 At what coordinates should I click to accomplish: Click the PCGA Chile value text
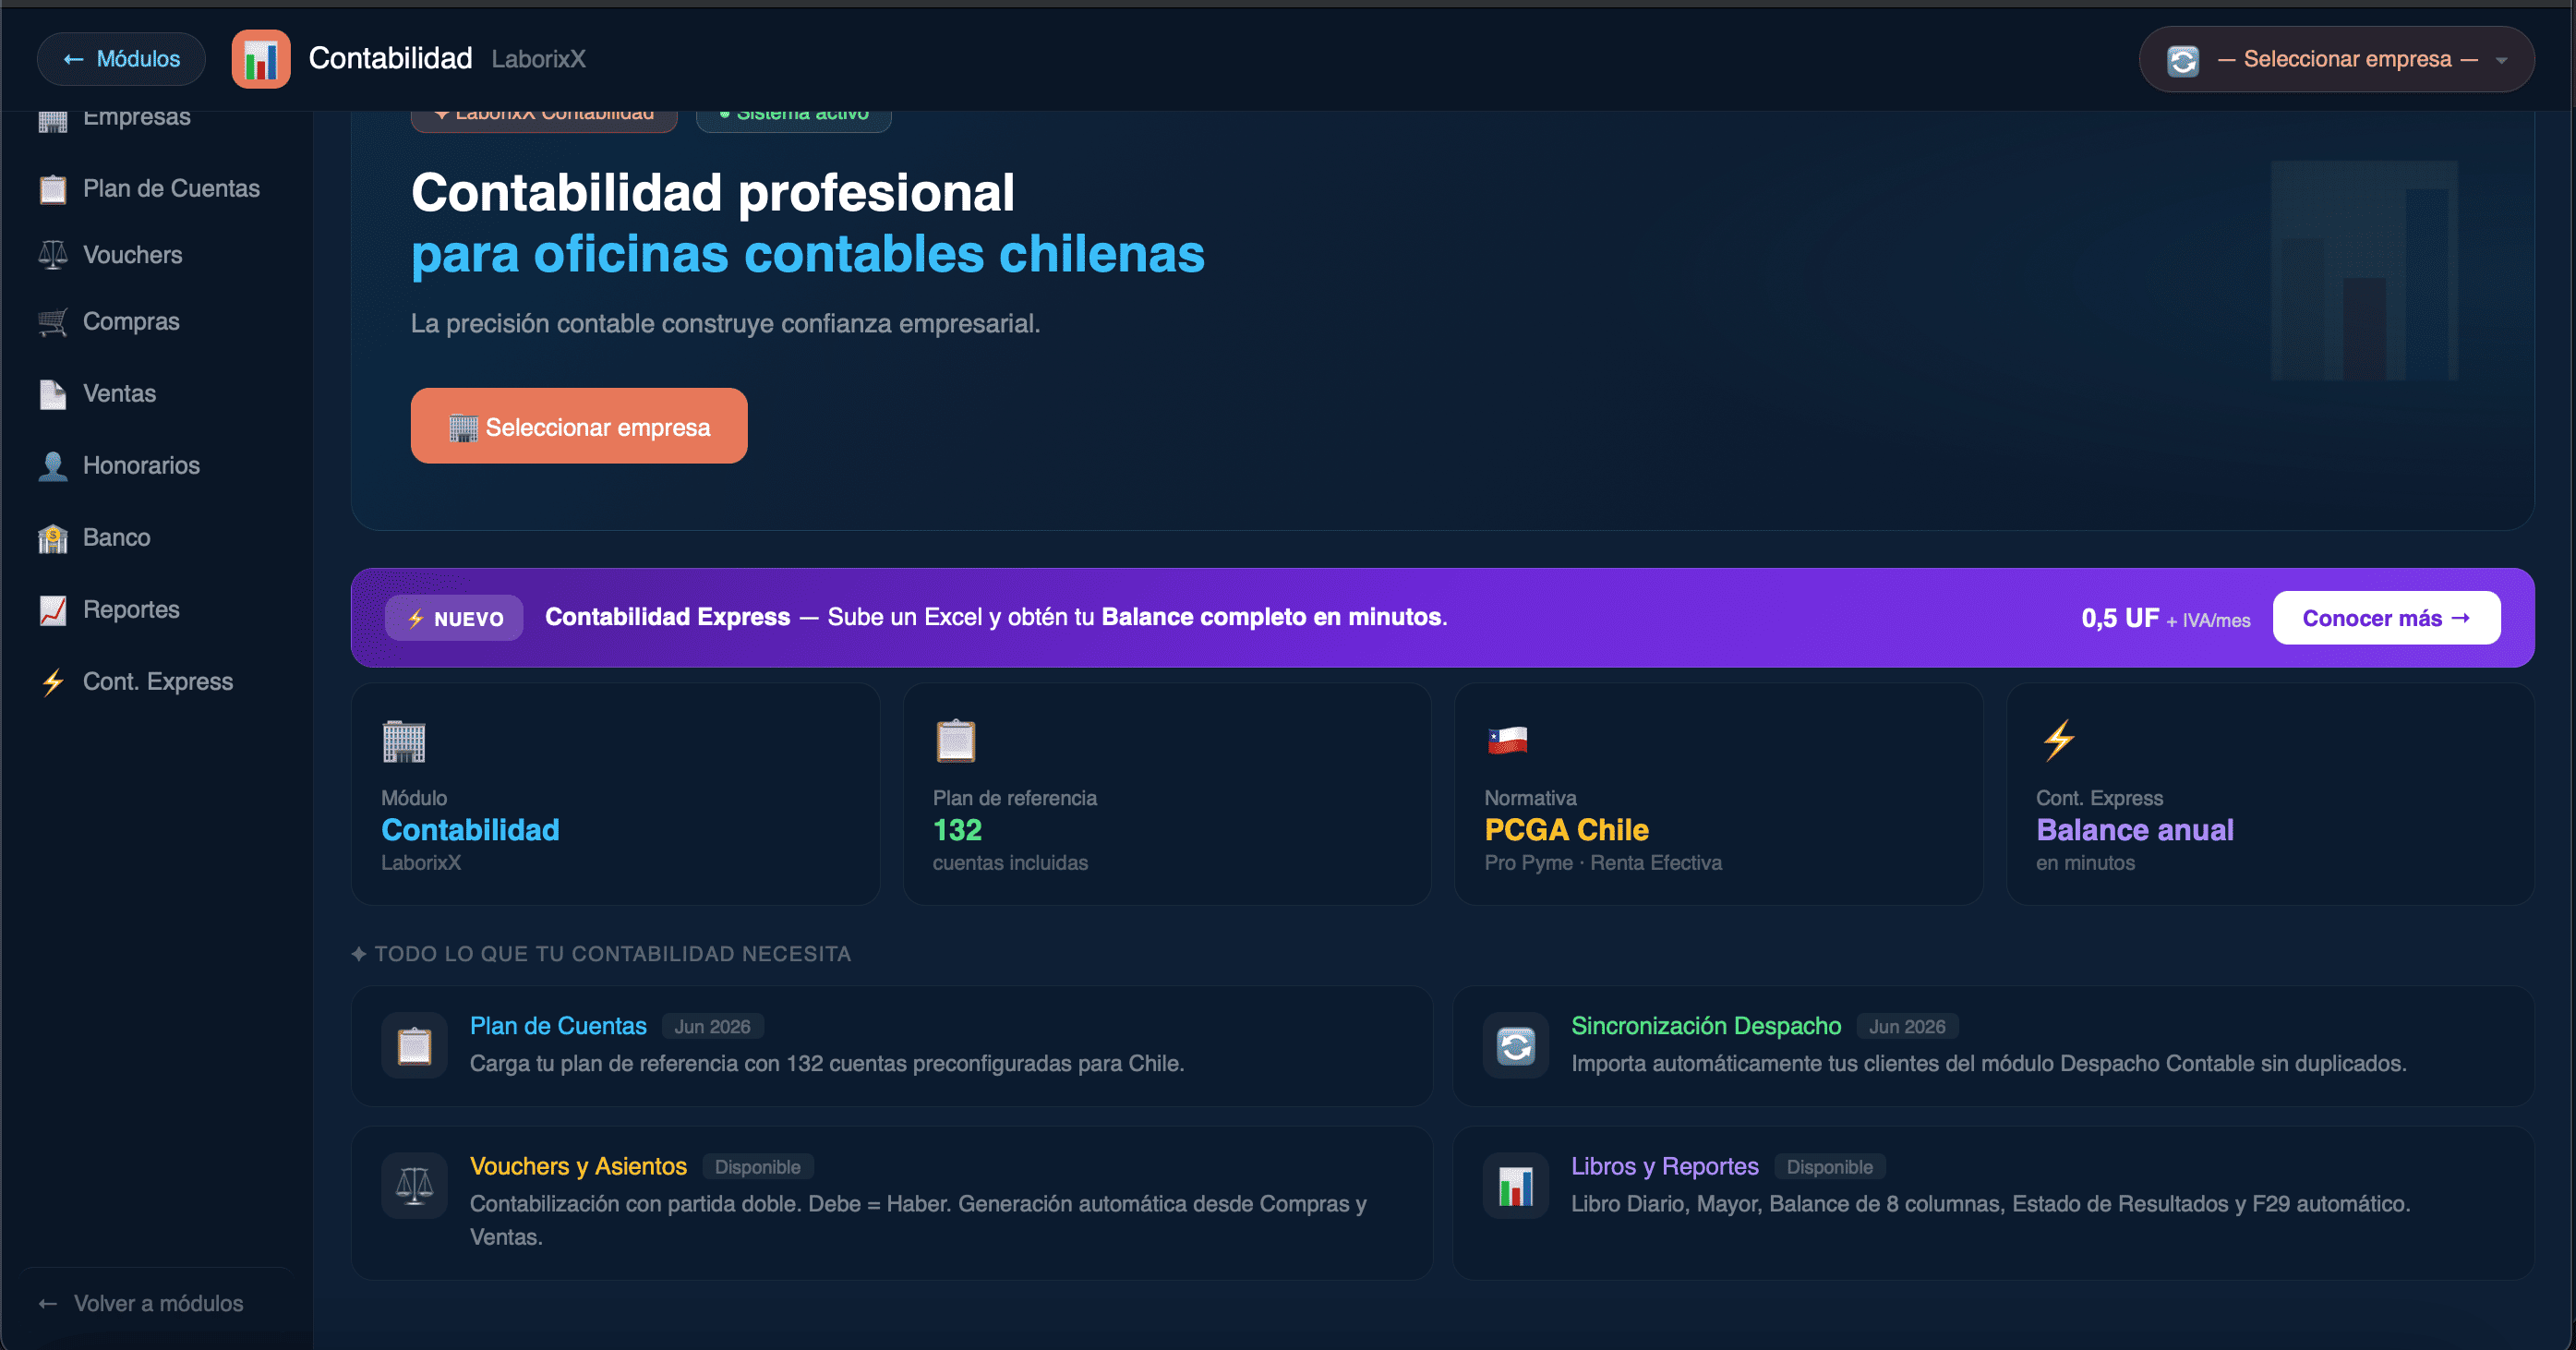[1566, 830]
